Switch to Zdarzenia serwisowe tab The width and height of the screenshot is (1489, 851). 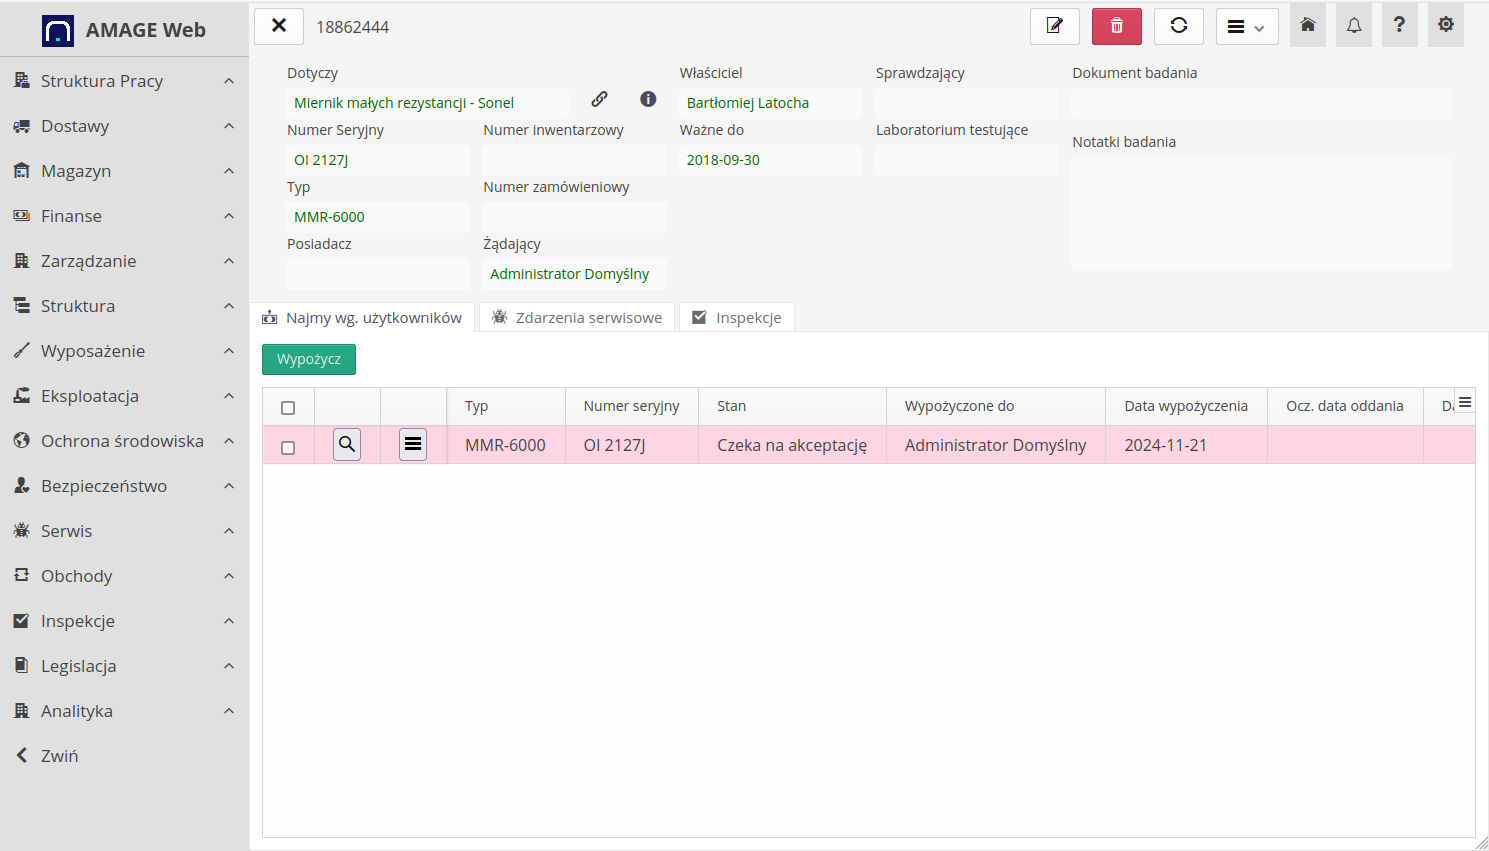(x=577, y=317)
